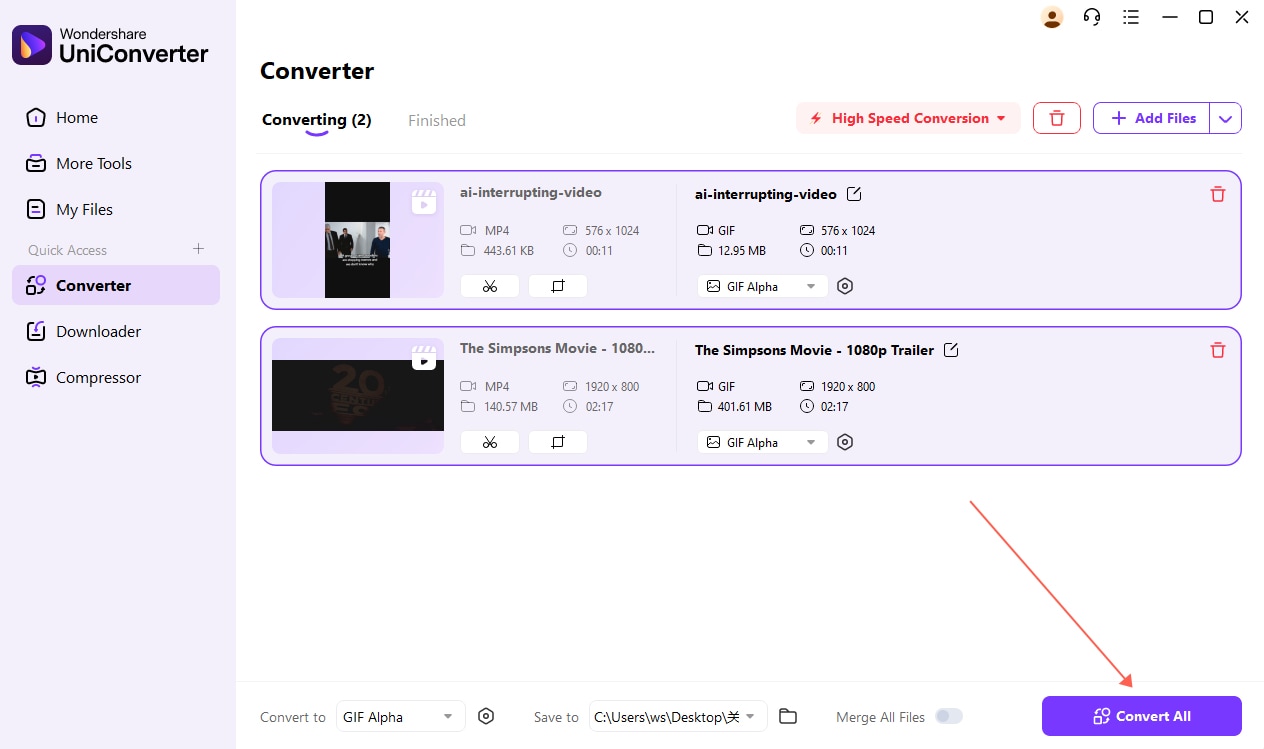
Task: Select Converter in sidebar
Action: (116, 285)
